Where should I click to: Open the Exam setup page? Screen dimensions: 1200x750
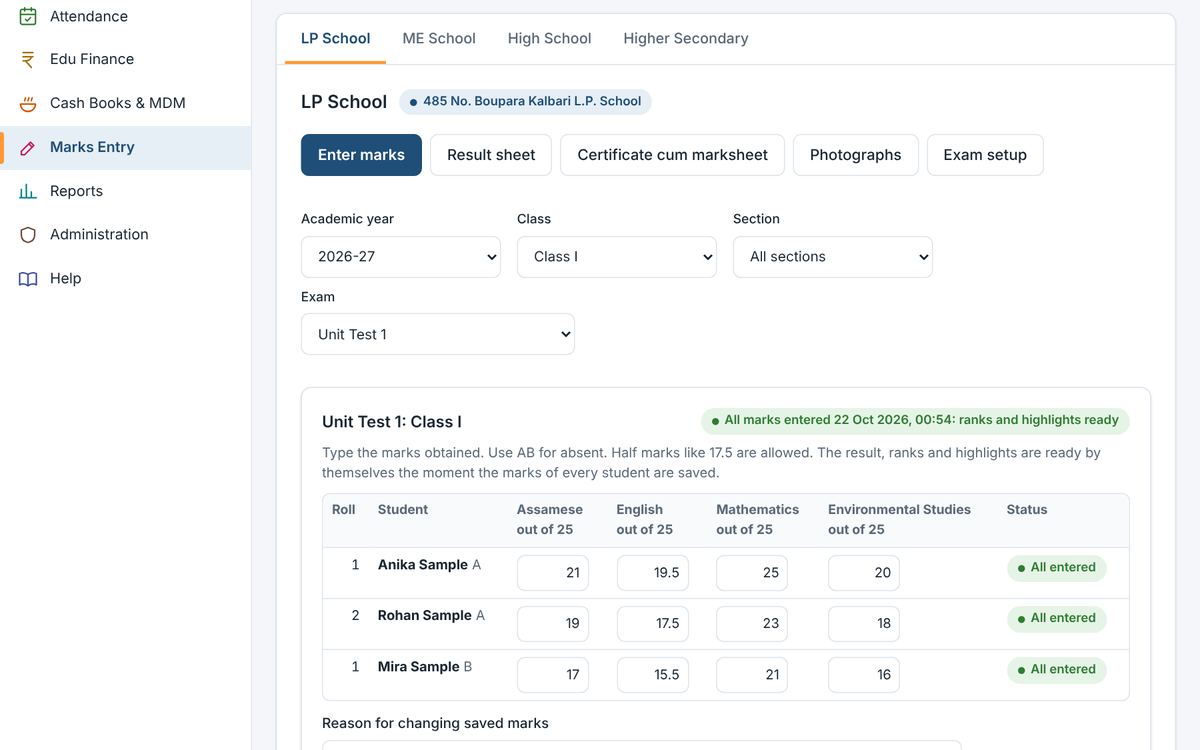(x=985, y=155)
